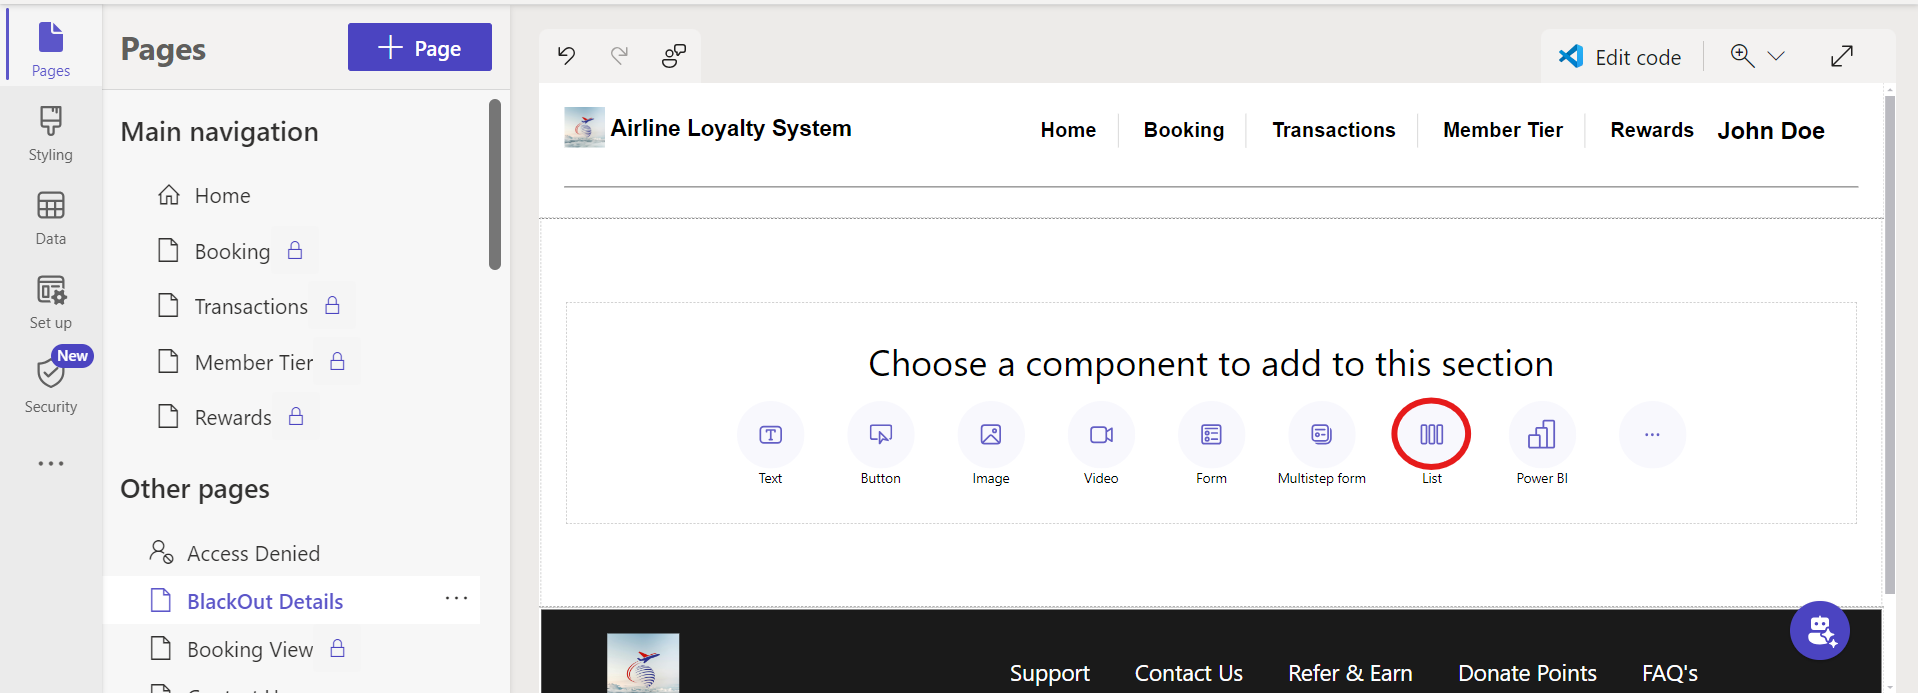The height and width of the screenshot is (693, 1918).
Task: Click the Edit code button
Action: (1620, 57)
